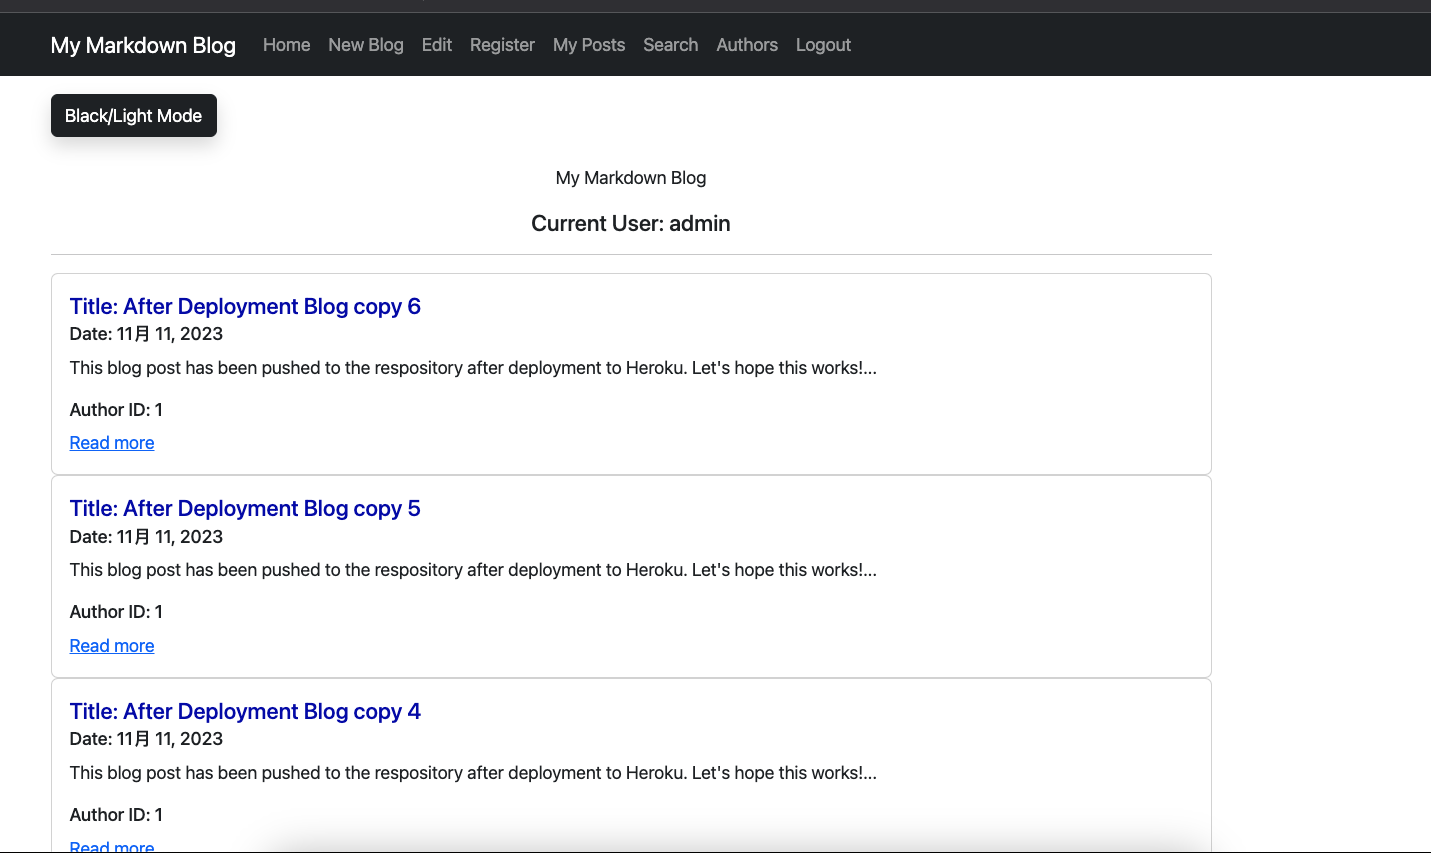The height and width of the screenshot is (853, 1431).
Task: Select the Current User: admin heading
Action: click(x=631, y=223)
